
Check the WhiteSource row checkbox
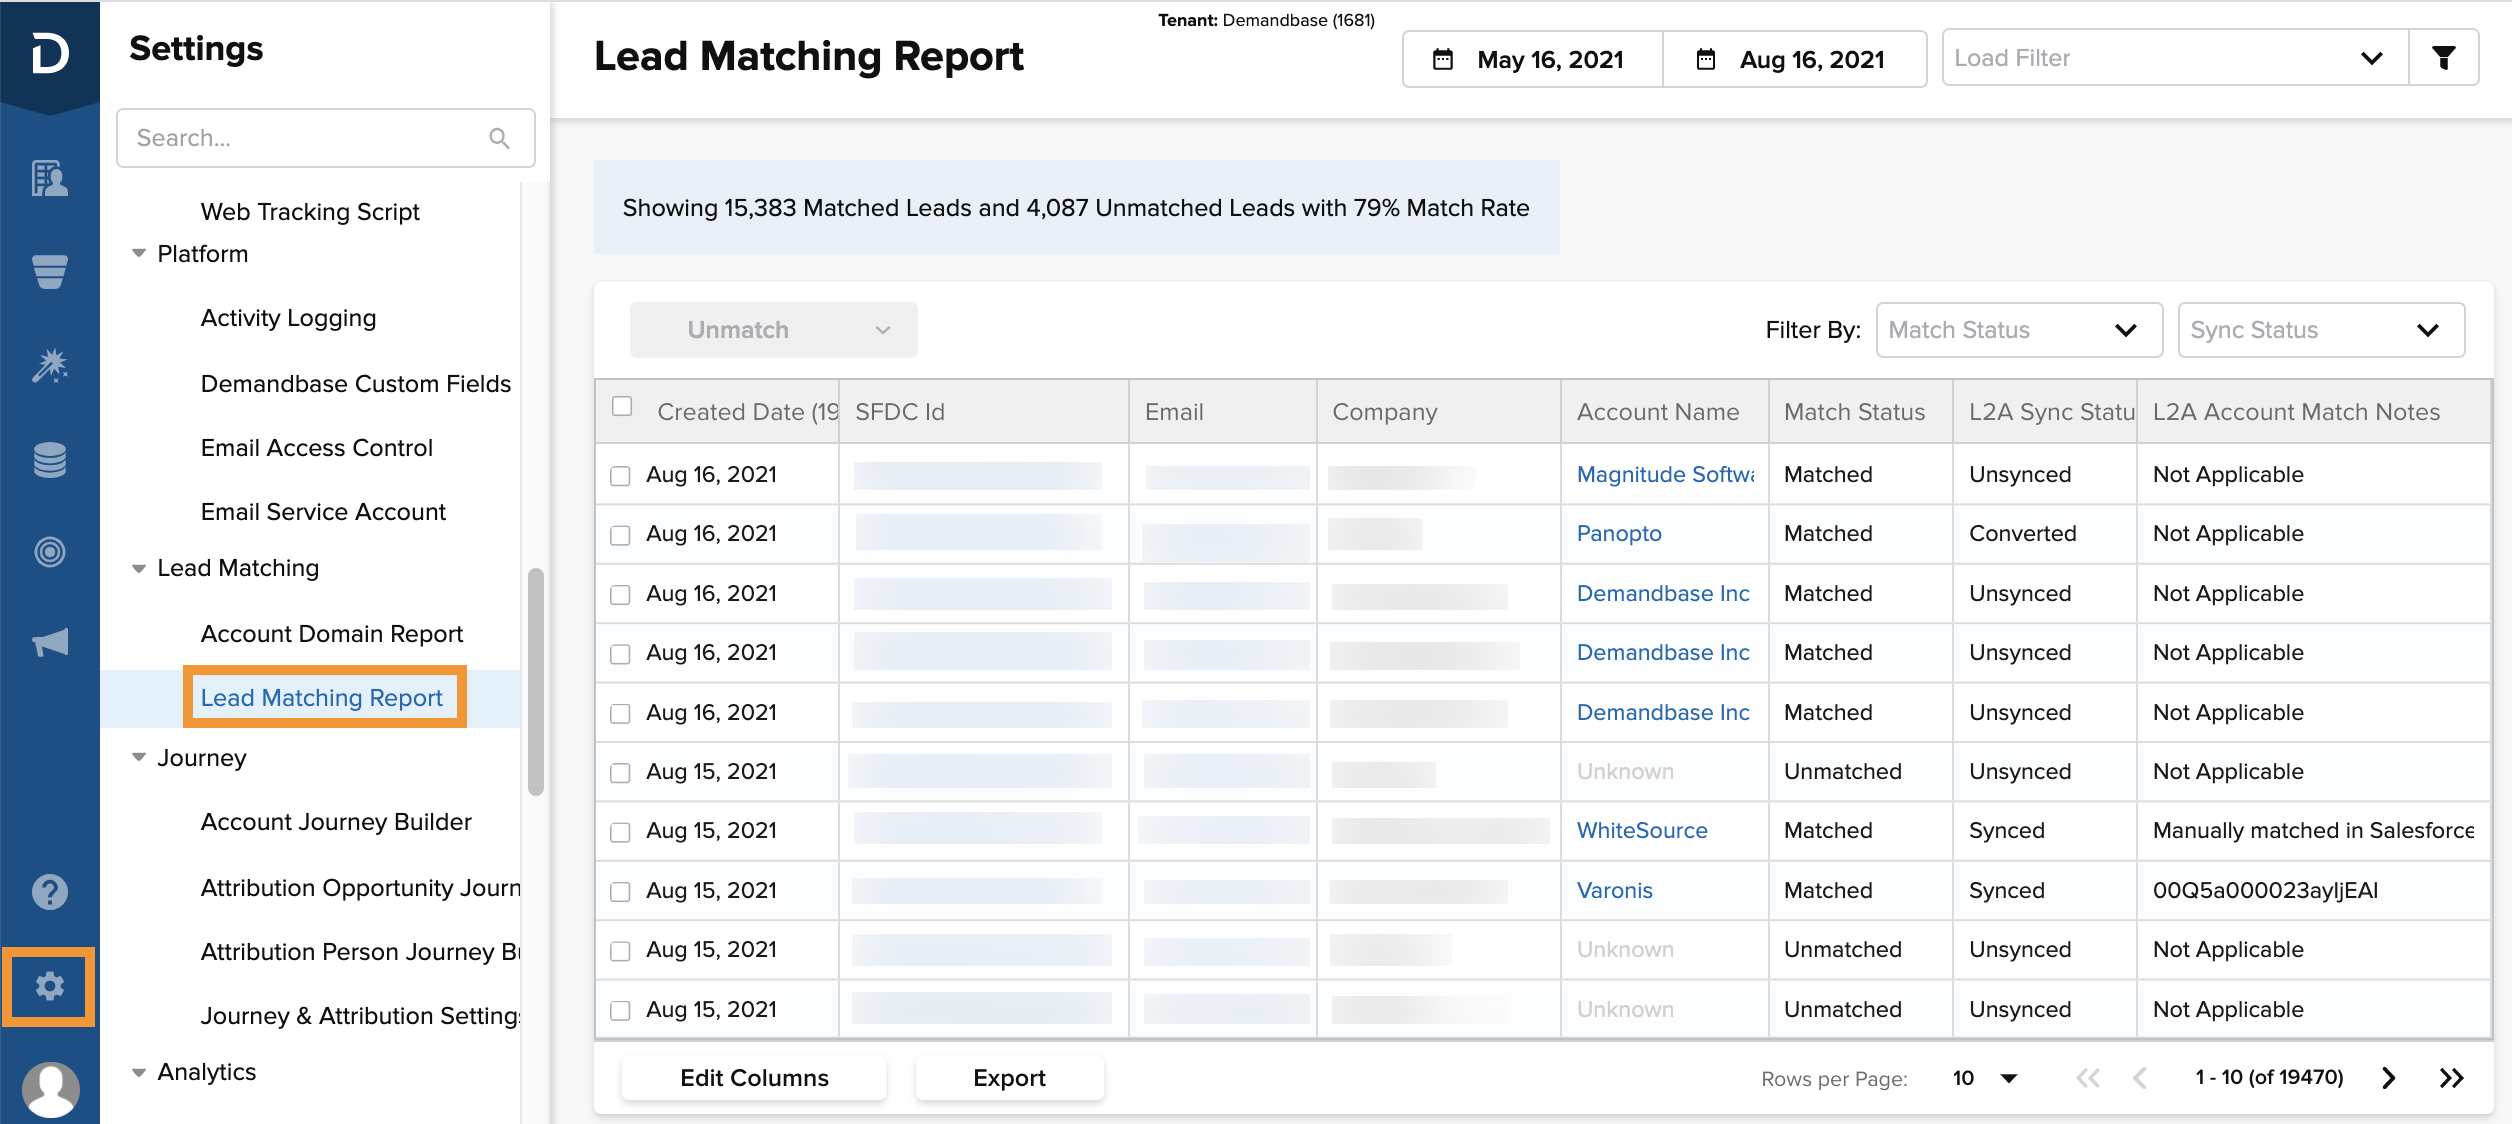point(620,832)
